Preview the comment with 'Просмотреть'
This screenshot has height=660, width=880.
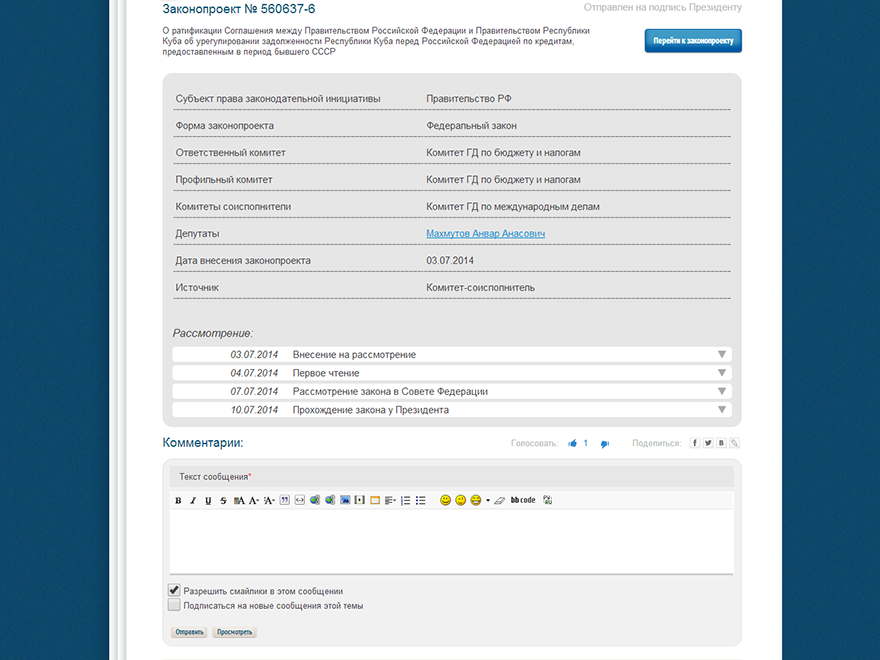[235, 632]
